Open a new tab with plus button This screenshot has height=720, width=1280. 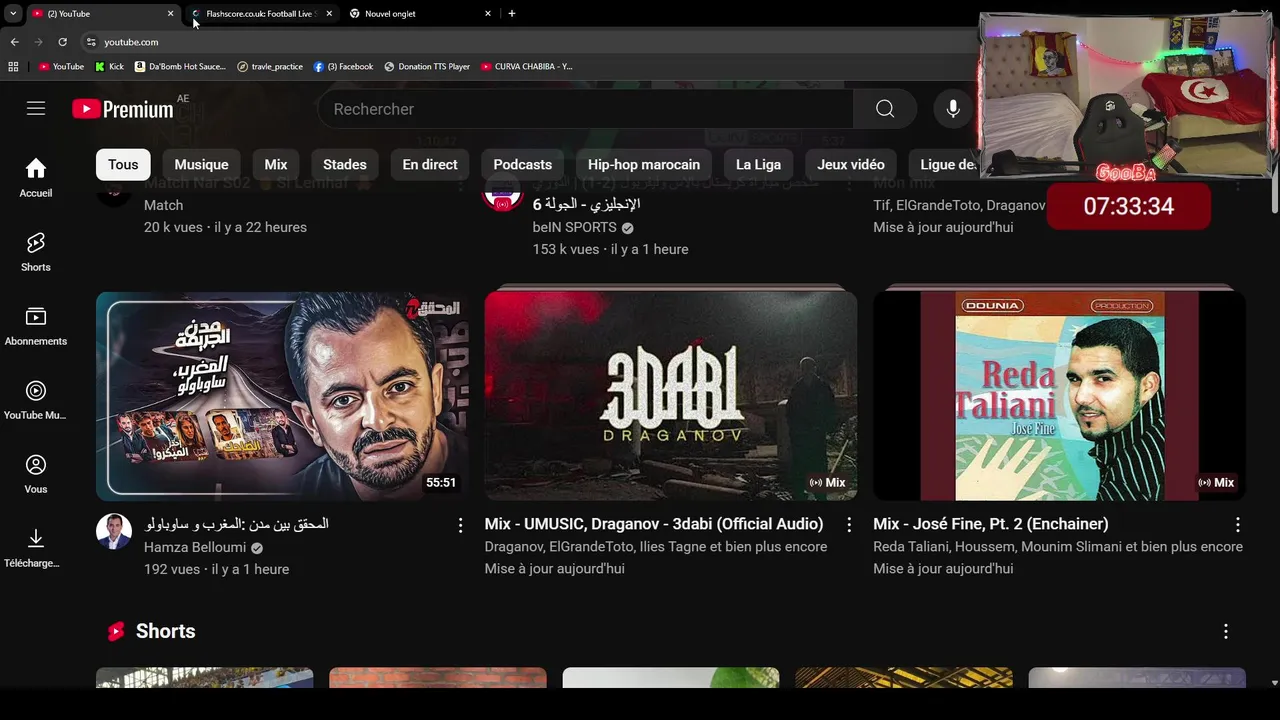512,13
